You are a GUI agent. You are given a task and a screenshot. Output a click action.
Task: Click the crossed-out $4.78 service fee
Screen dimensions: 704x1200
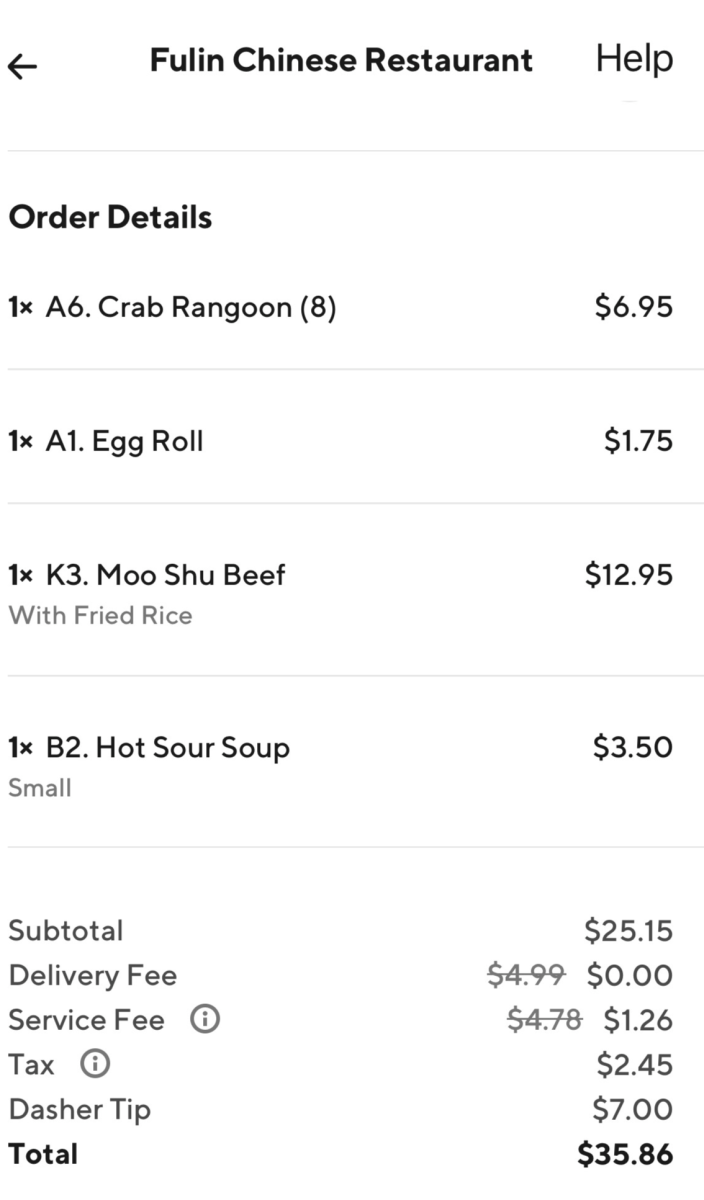coord(544,1020)
